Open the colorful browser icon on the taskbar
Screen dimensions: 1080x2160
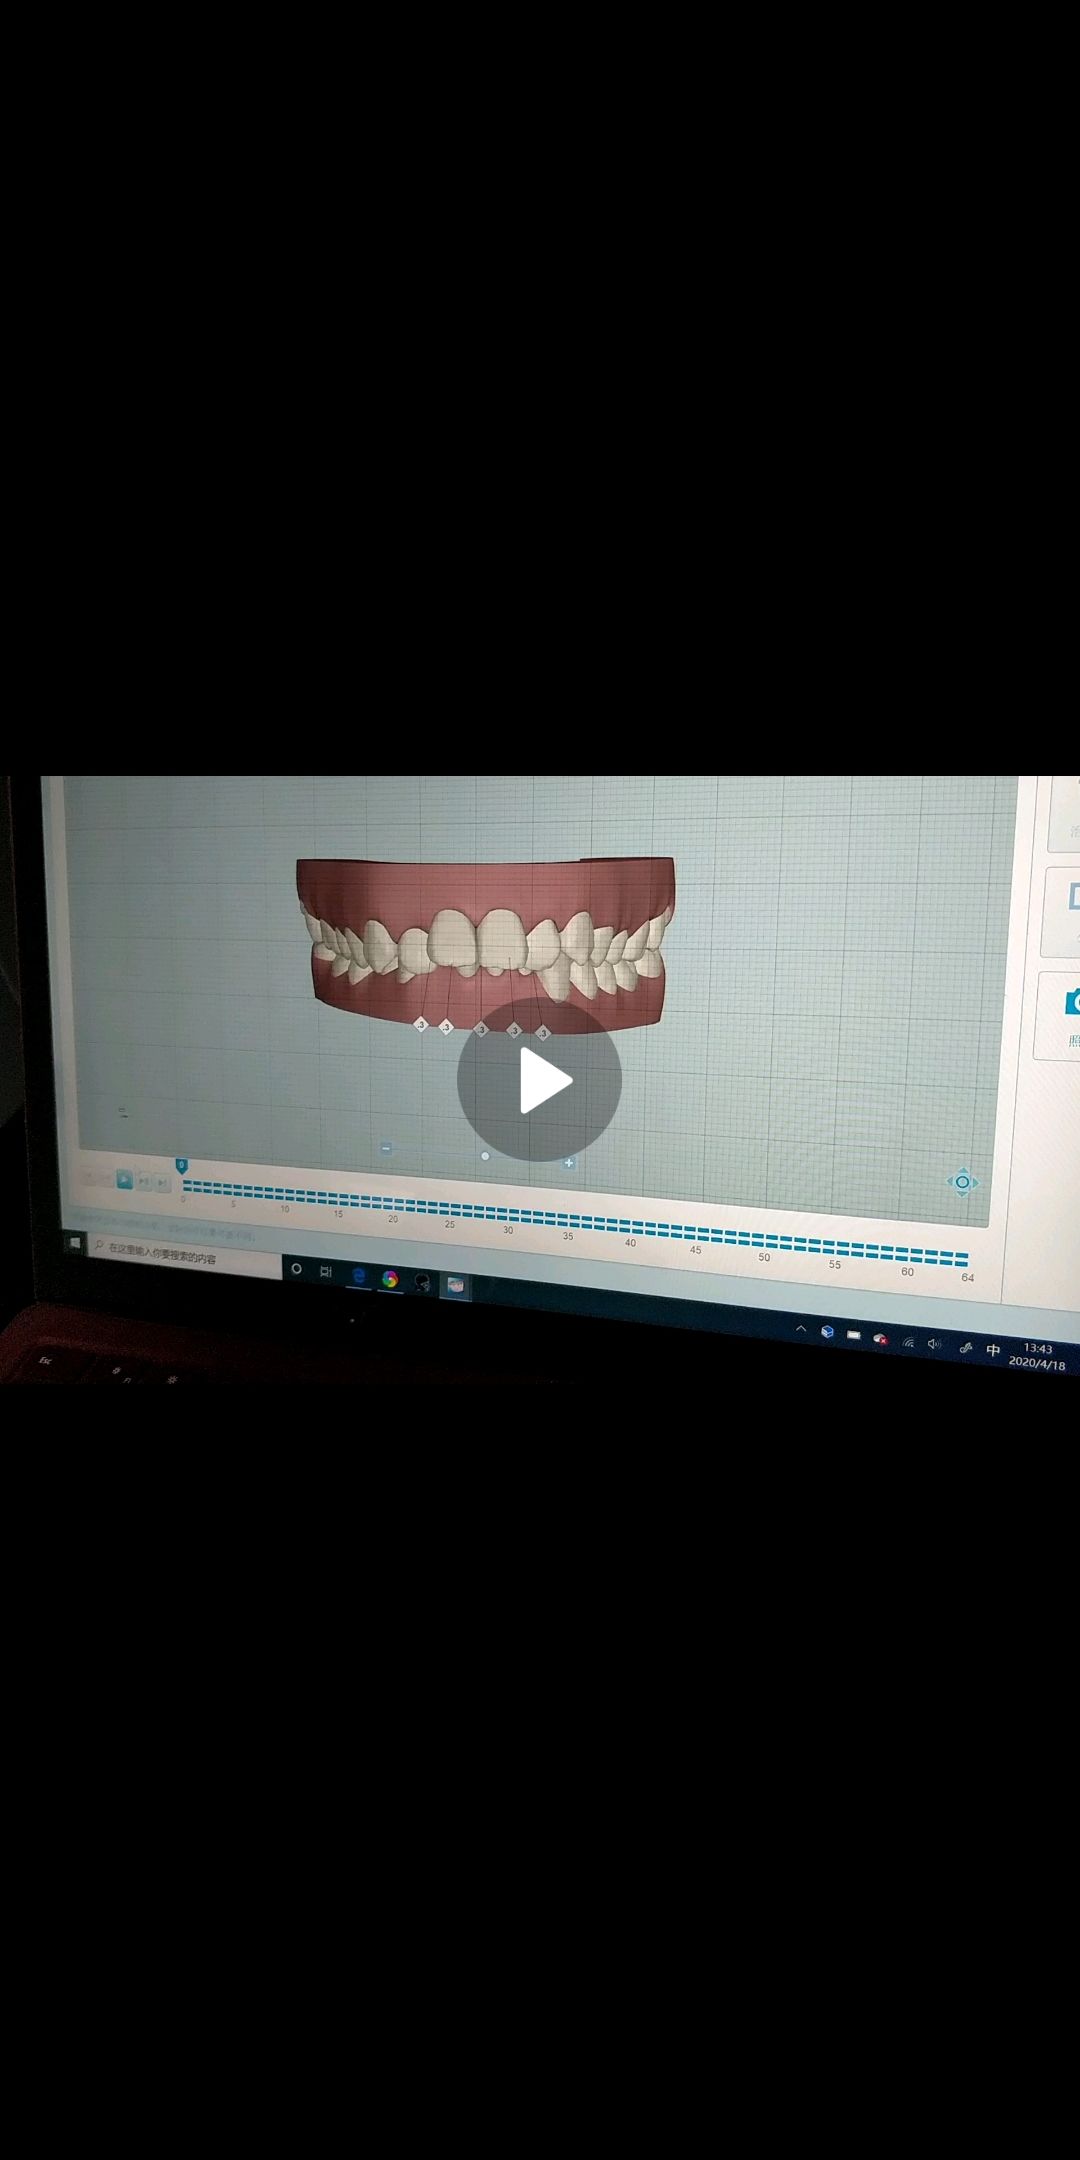click(390, 1279)
